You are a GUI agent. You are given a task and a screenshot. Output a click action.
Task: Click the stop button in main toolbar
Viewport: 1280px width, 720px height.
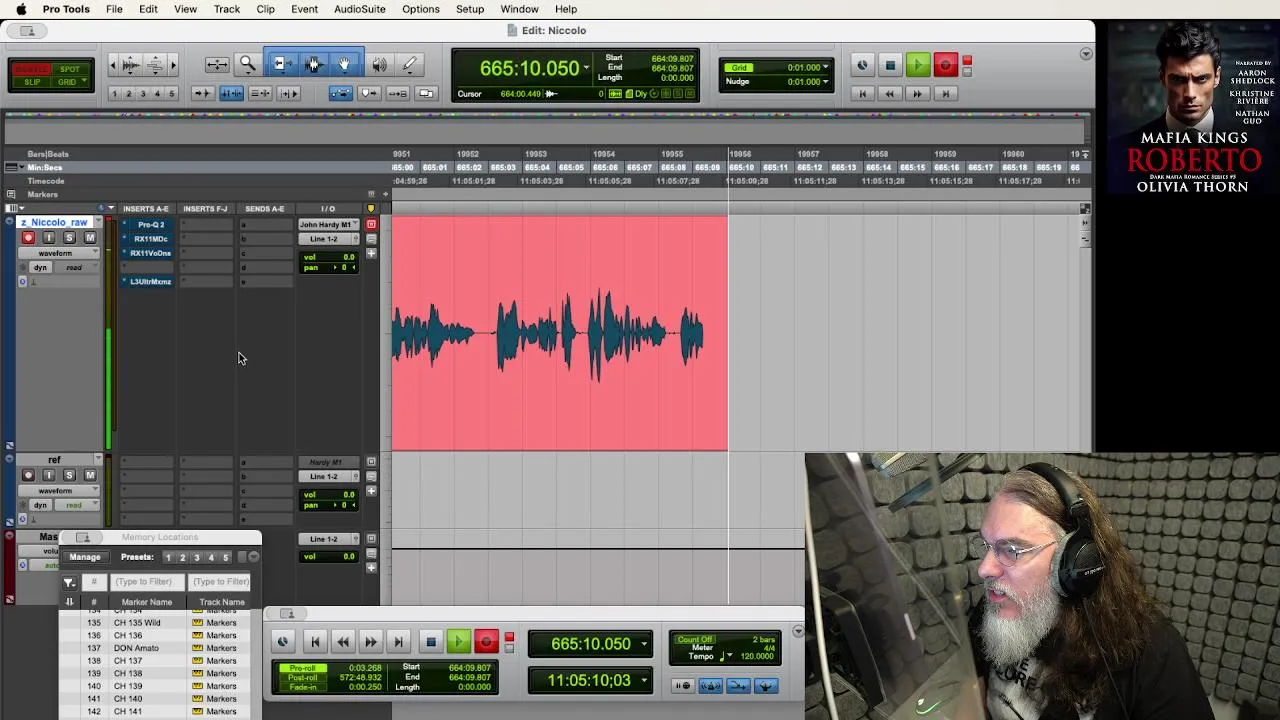coord(890,66)
